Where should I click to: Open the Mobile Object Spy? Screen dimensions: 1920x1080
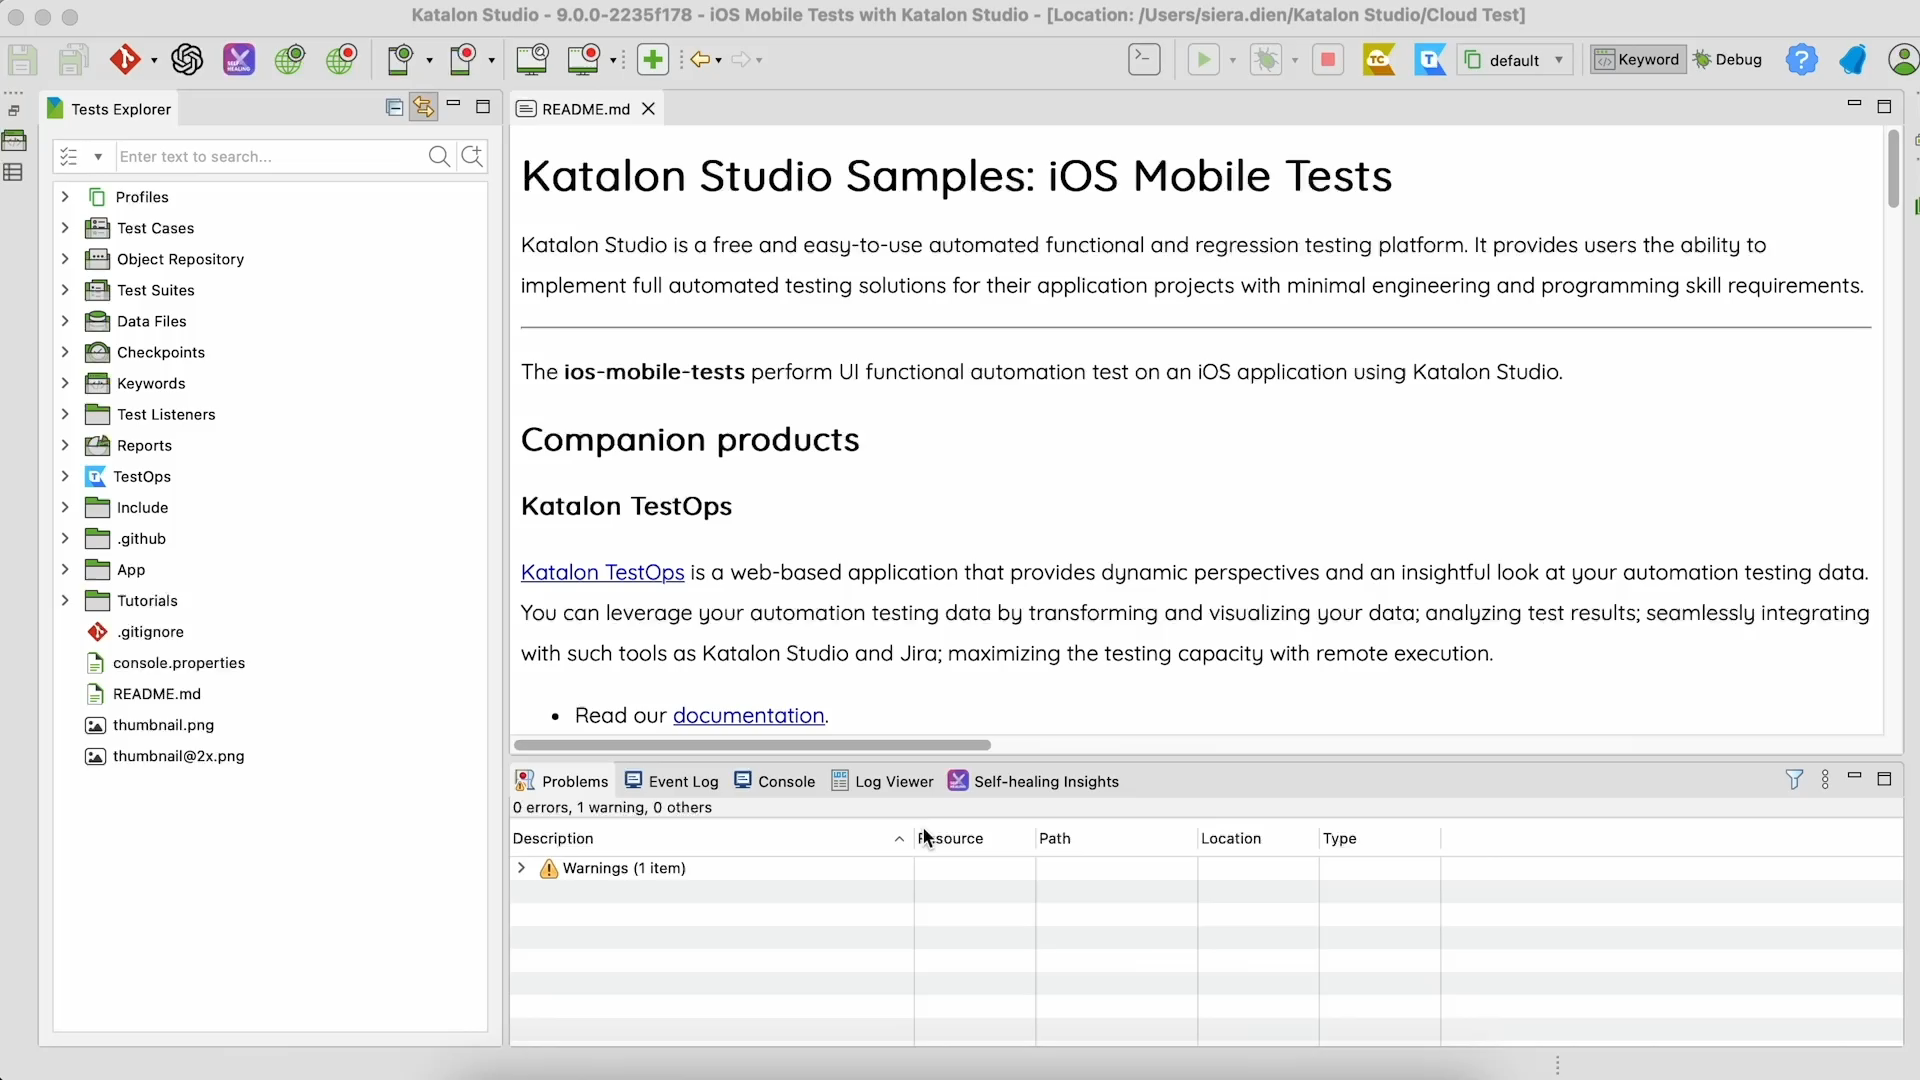coord(401,59)
